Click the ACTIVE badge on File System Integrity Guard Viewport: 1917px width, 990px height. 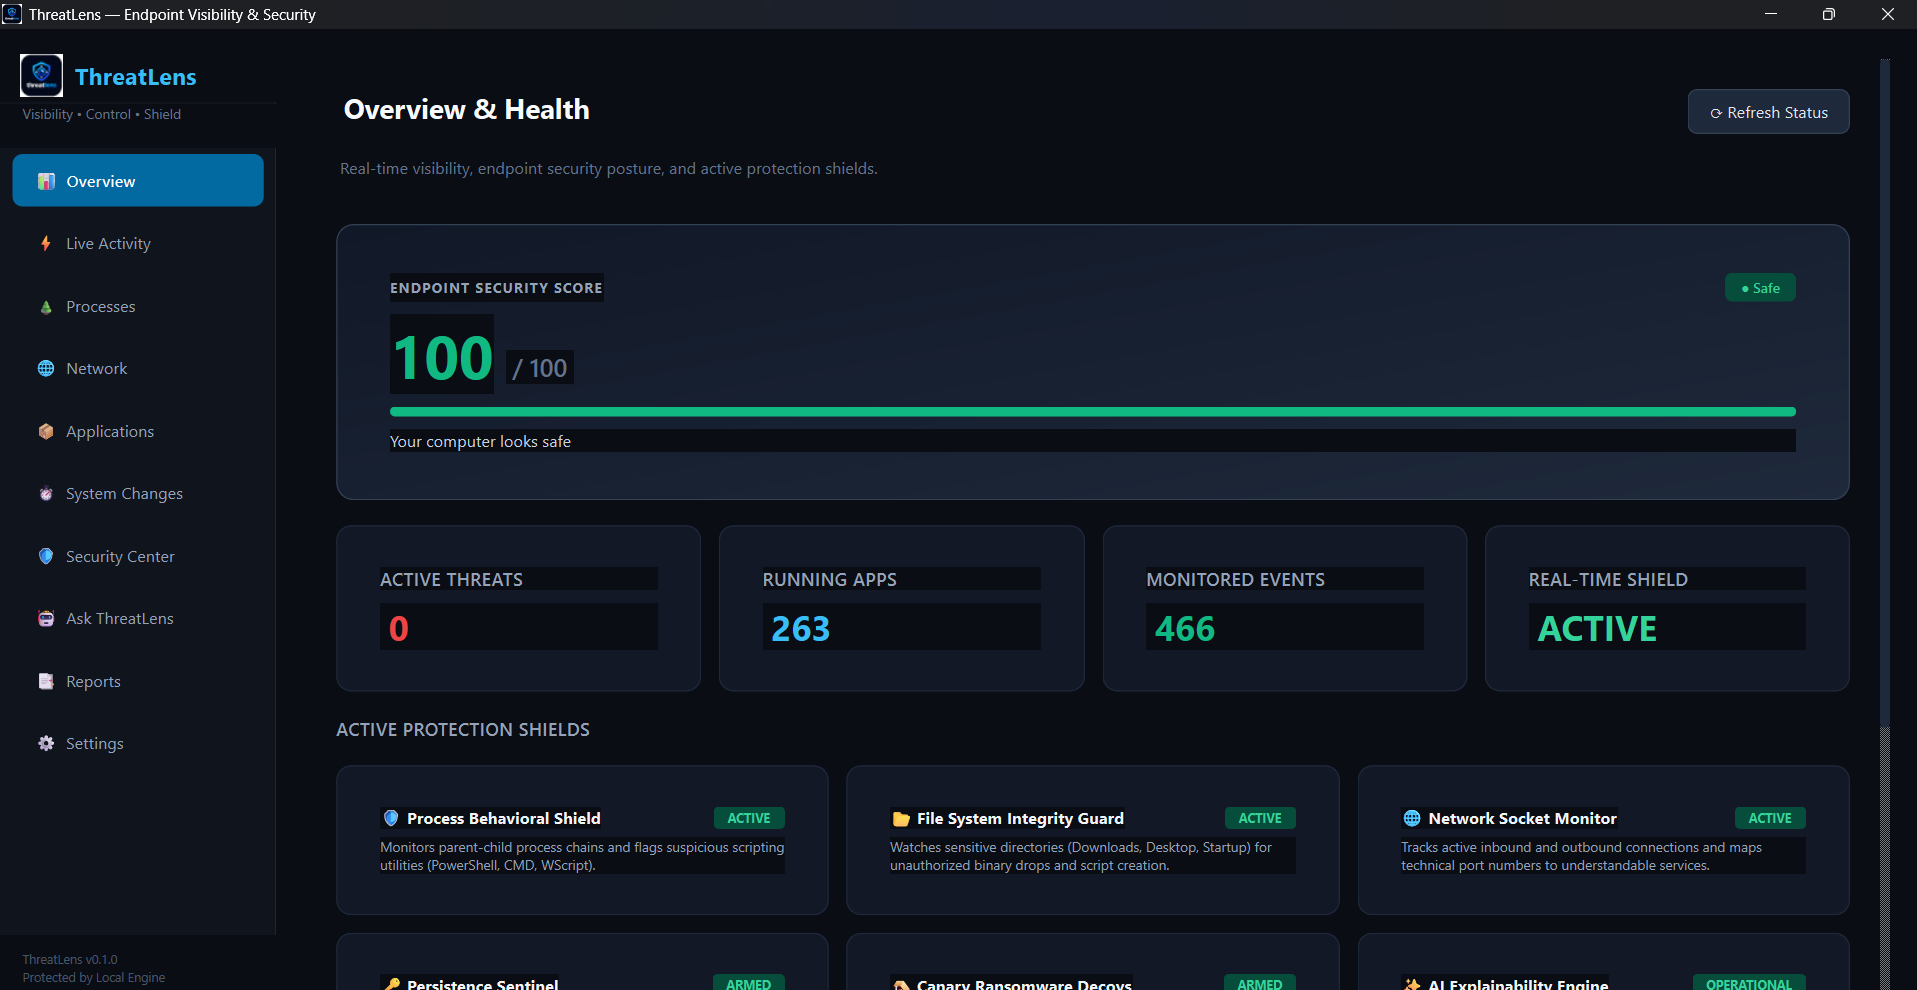point(1260,818)
